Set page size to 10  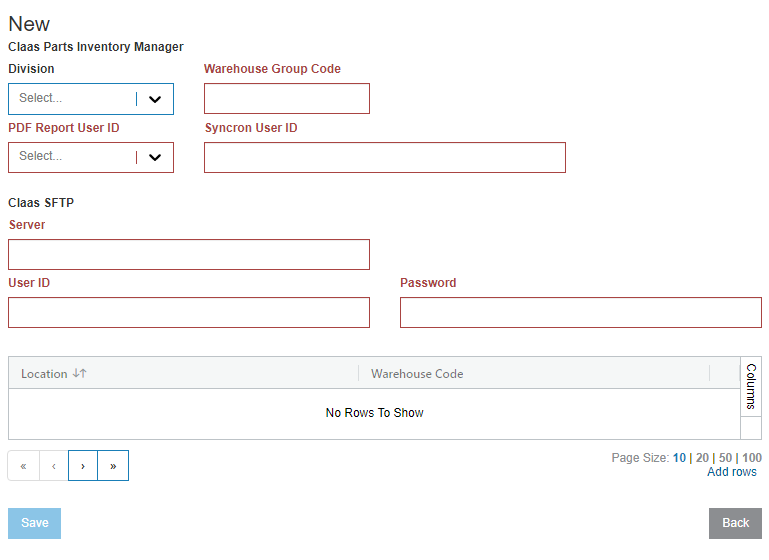679,458
